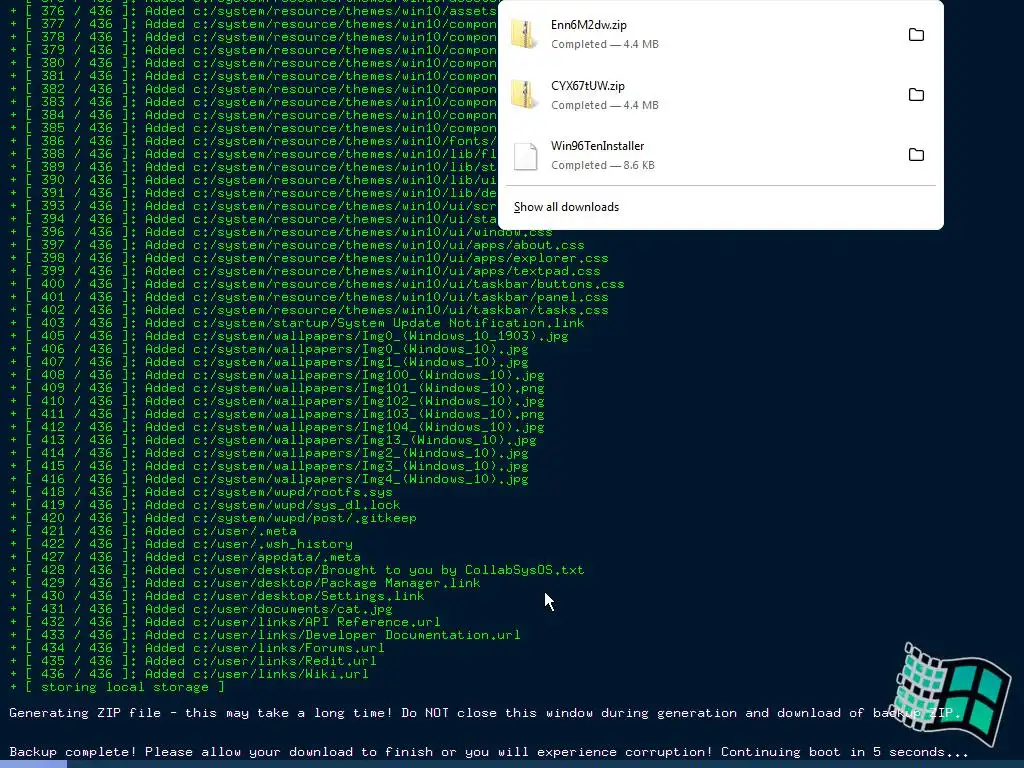Click log line 'Brought to you by CollabSysOS.txt'

[x=297, y=569]
